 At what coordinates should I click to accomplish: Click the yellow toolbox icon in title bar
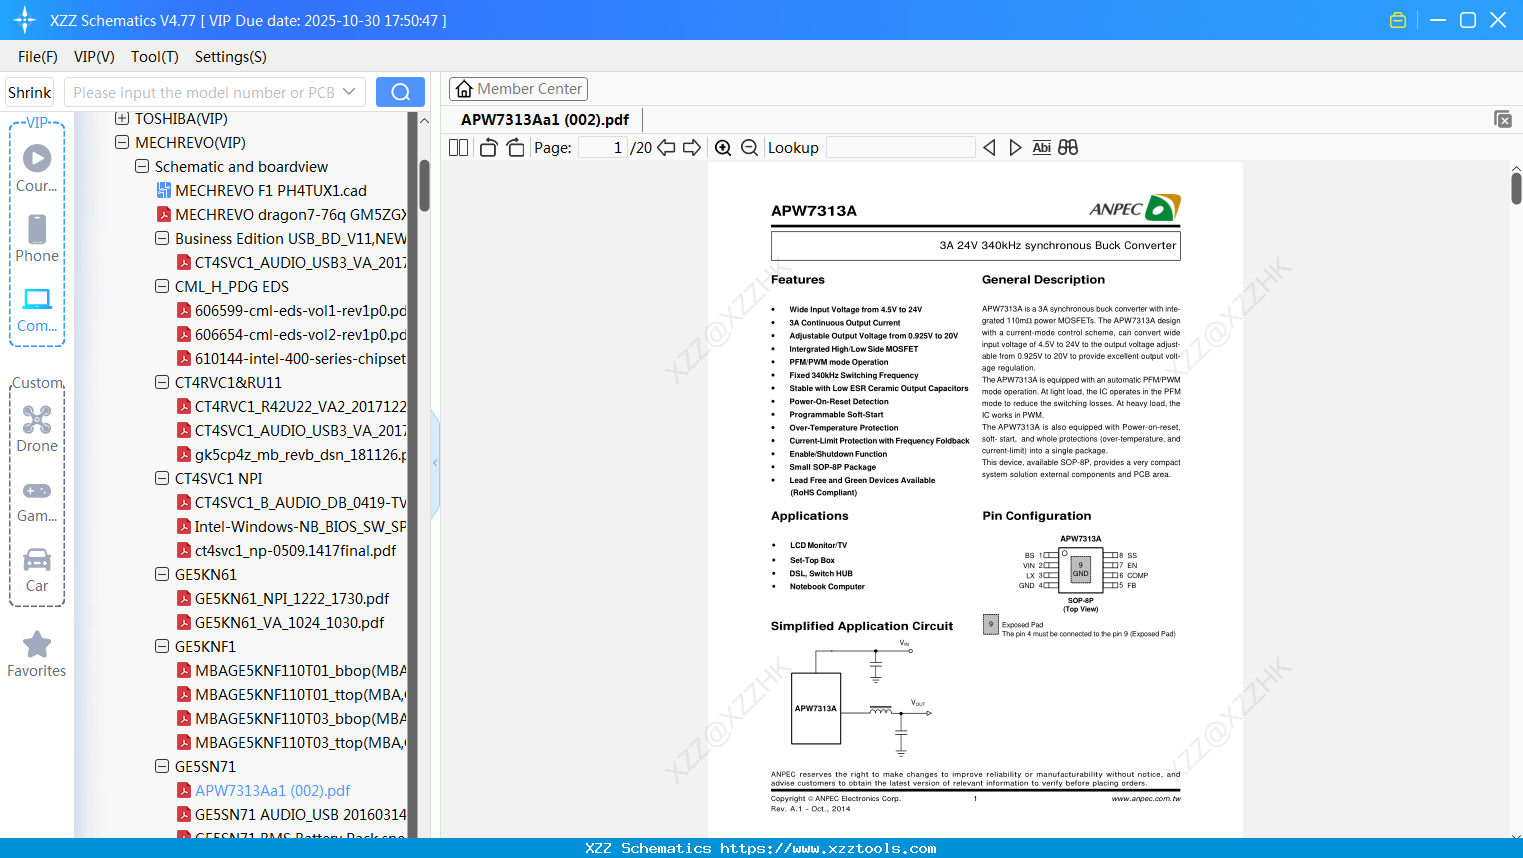[1398, 20]
